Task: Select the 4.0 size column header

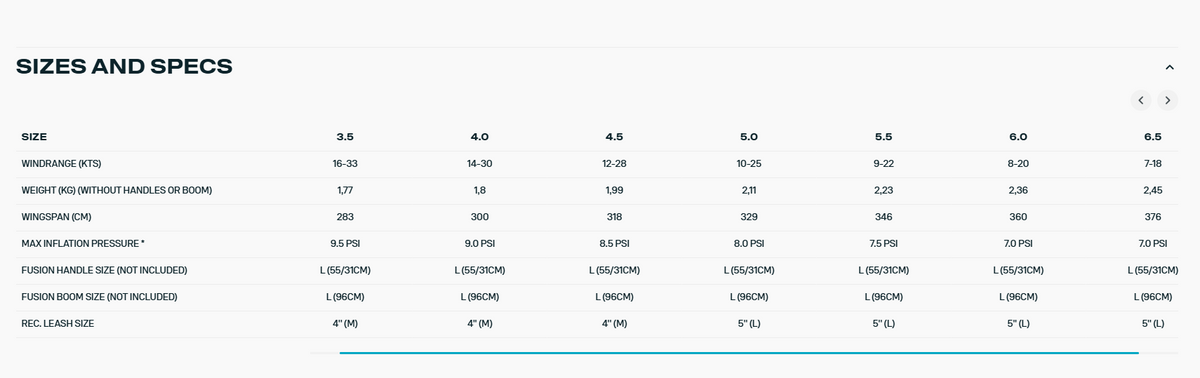Action: [479, 136]
